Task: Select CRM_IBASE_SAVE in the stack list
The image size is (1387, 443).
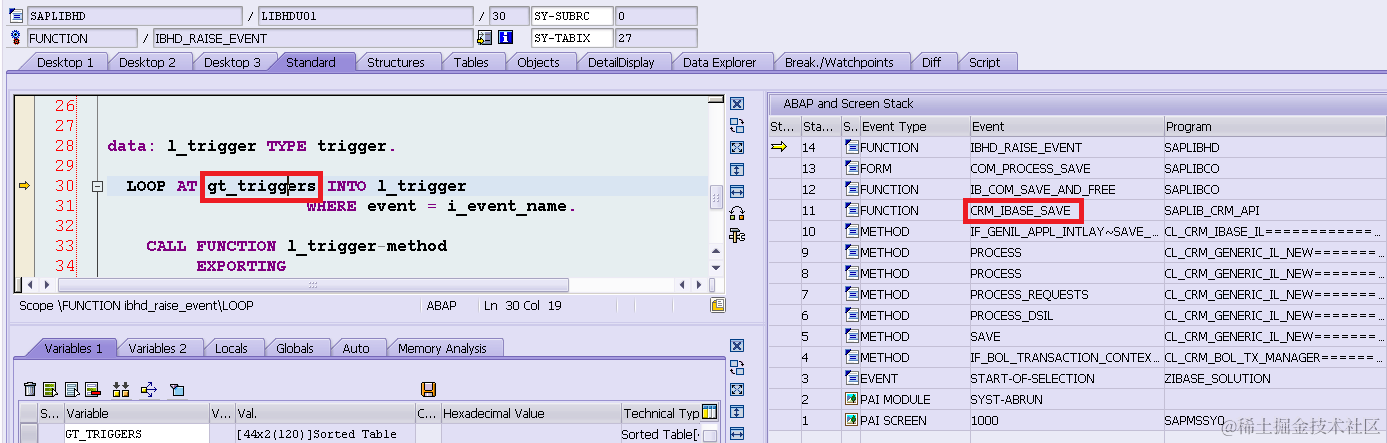Action: 1020,210
